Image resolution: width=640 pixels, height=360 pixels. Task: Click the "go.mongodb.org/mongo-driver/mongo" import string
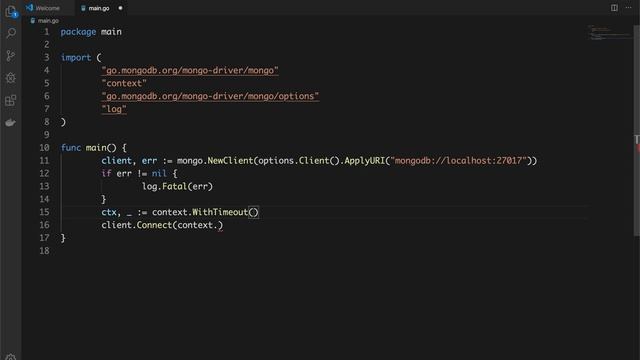tap(190, 71)
